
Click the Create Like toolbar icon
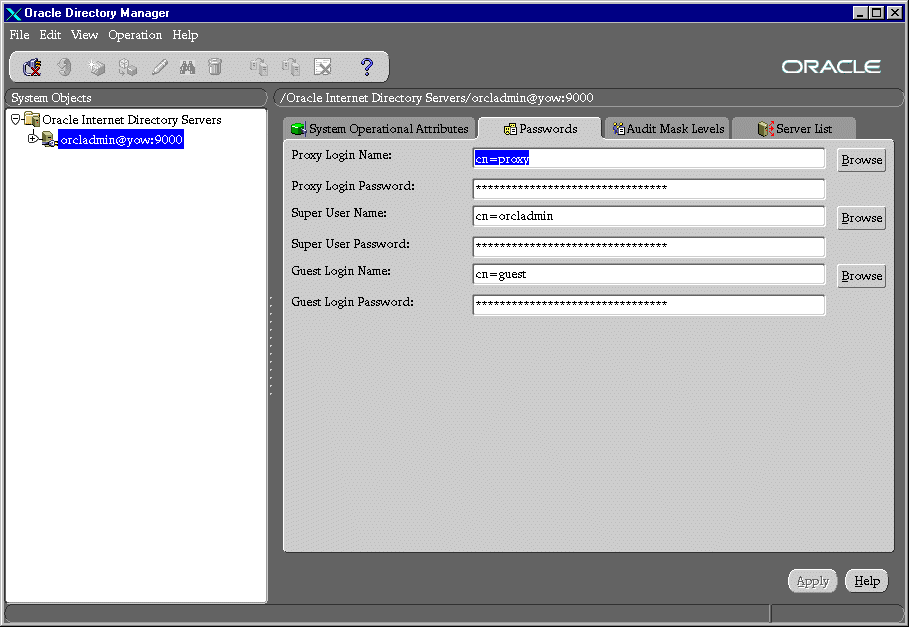(127, 67)
